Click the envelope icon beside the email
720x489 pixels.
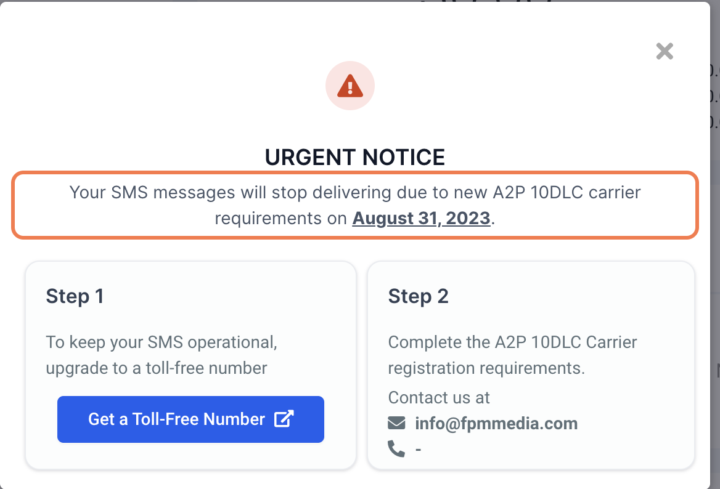(x=397, y=423)
